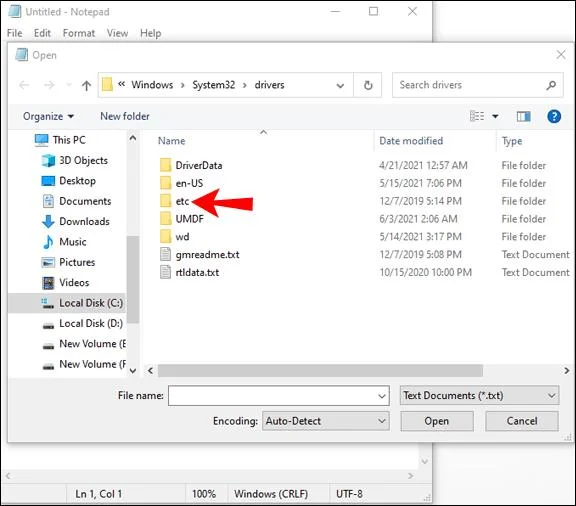Expand the Encoding Auto-Detect combo box
The width and height of the screenshot is (576, 506).
tap(325, 421)
